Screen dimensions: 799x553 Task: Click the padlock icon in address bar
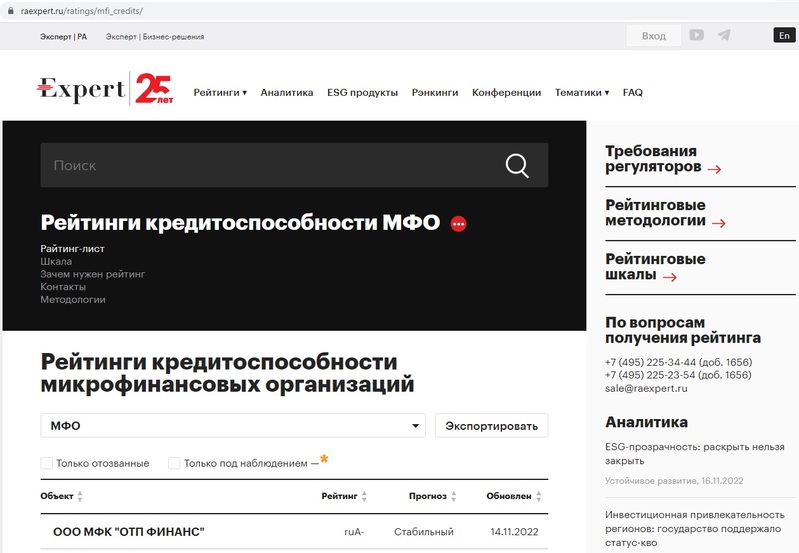point(9,10)
